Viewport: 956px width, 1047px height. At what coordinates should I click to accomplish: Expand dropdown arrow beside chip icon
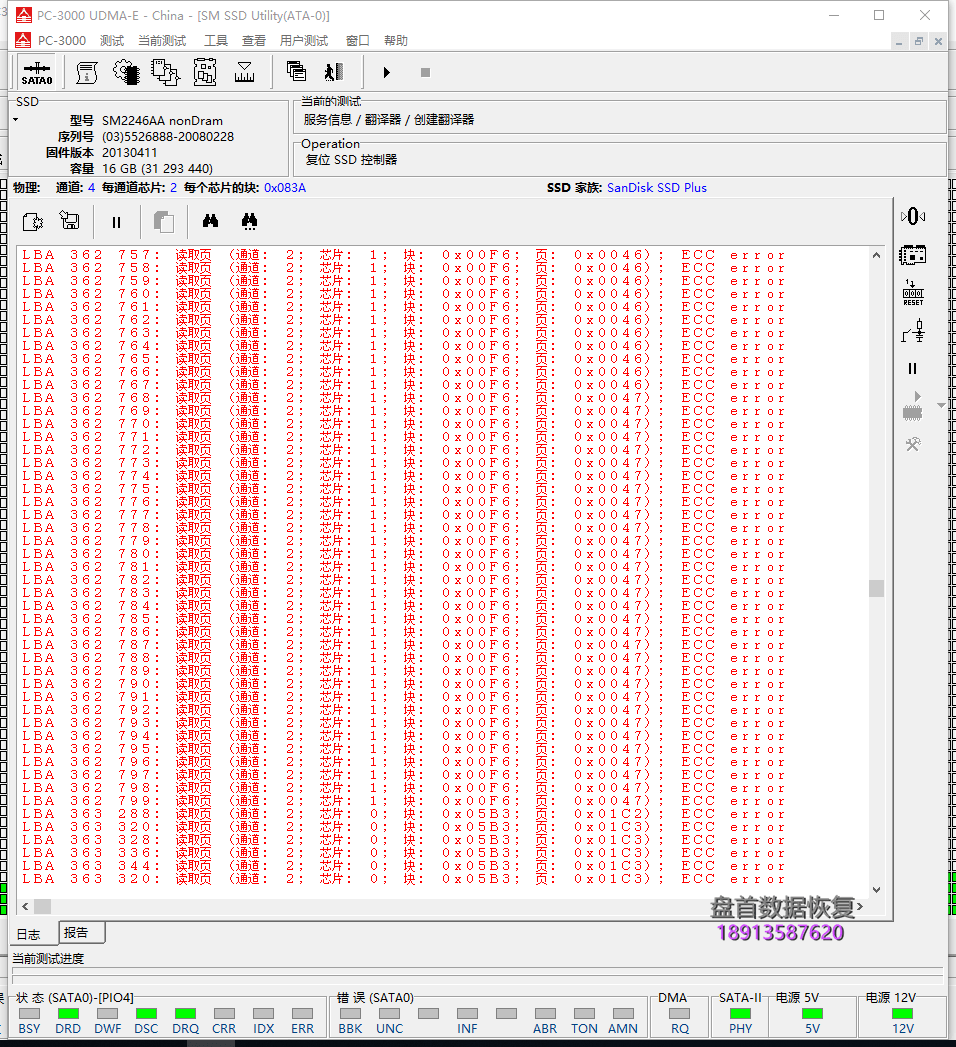pyautogui.click(x=941, y=405)
